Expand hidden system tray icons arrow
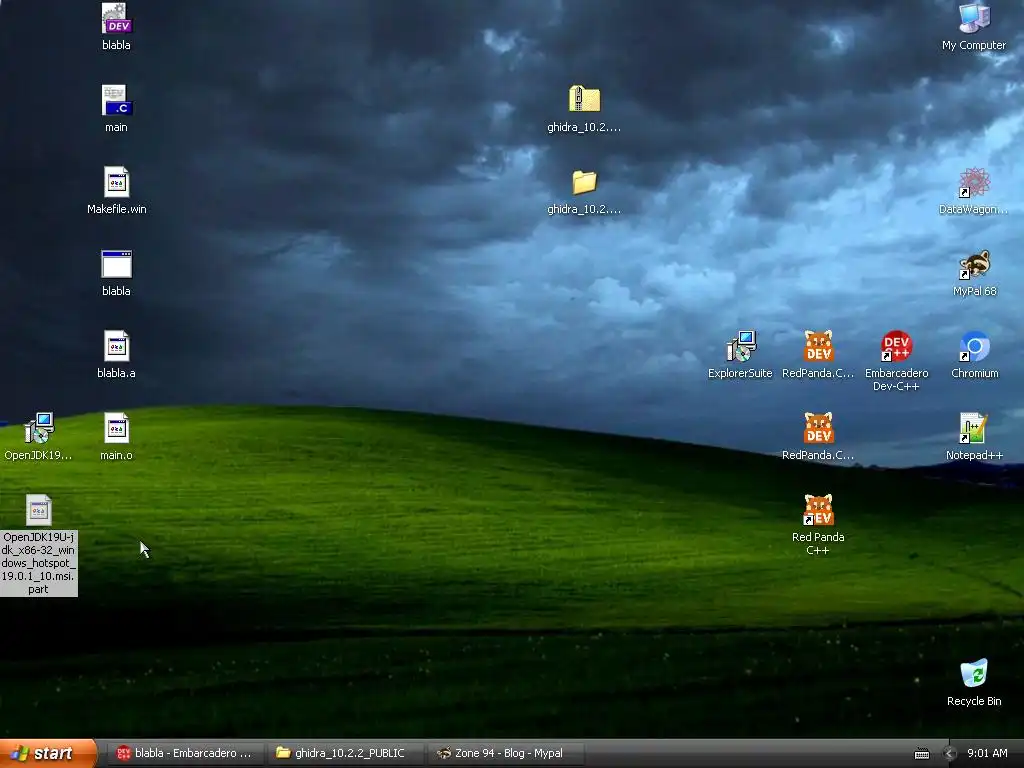 coord(949,754)
